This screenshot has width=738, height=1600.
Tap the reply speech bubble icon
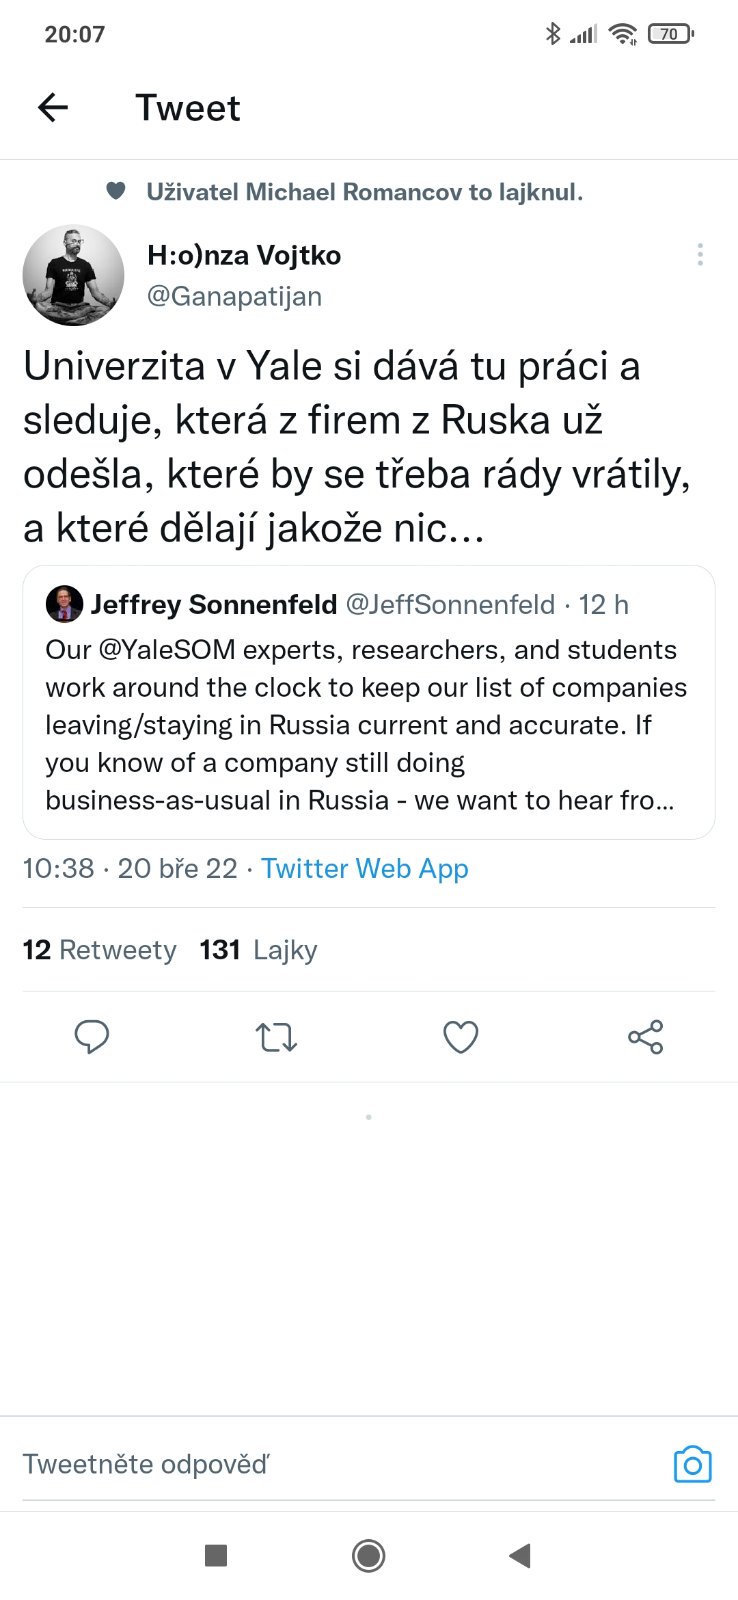pos(92,1037)
